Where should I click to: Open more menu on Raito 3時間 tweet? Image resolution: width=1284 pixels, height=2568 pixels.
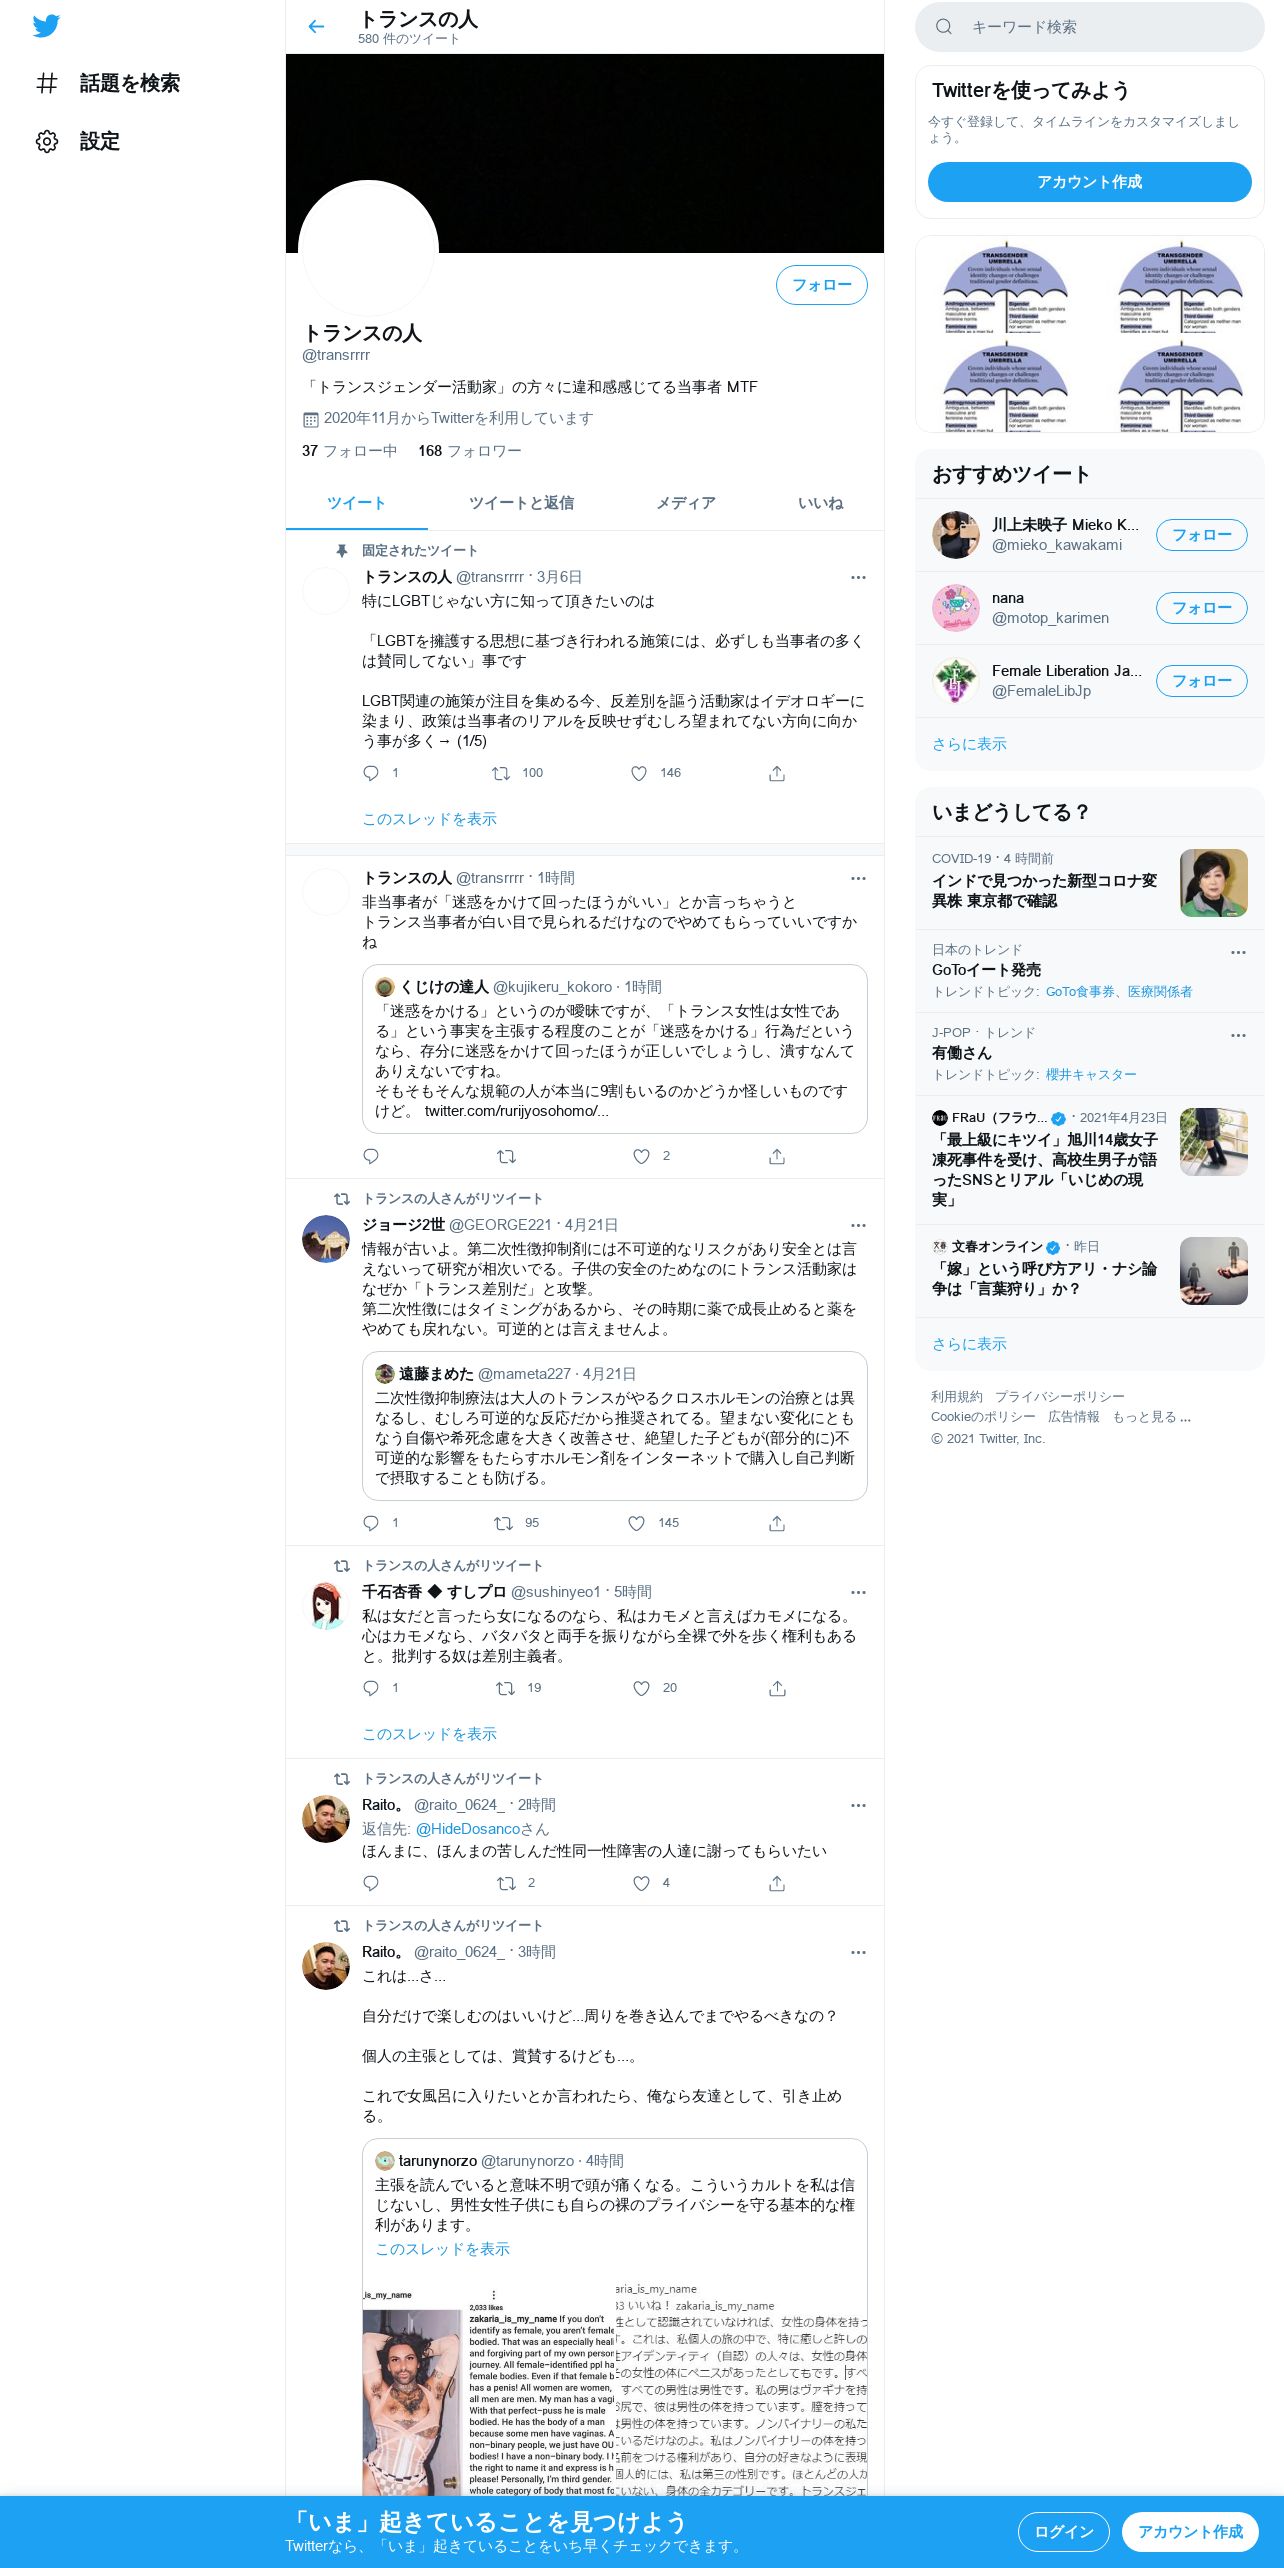[858, 1952]
